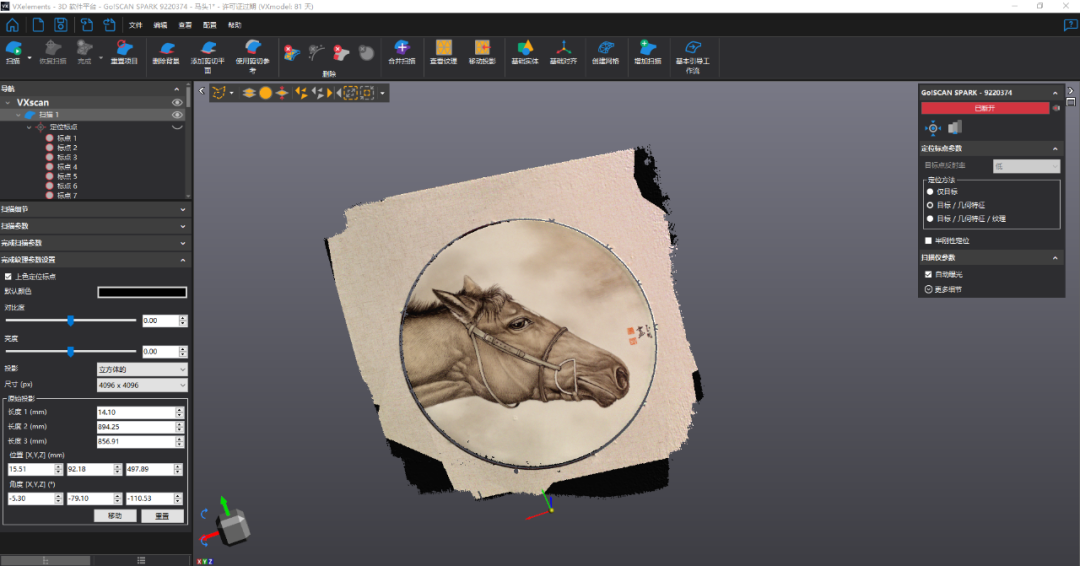Open the 配置 menu
Image resolution: width=1080 pixels, height=566 pixels.
coord(210,25)
